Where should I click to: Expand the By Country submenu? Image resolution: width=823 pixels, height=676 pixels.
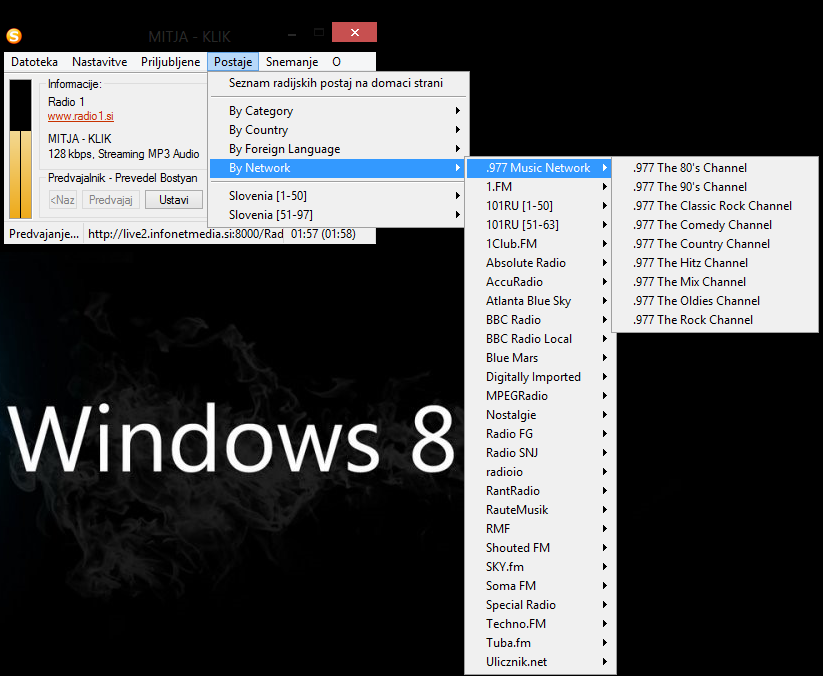point(339,130)
